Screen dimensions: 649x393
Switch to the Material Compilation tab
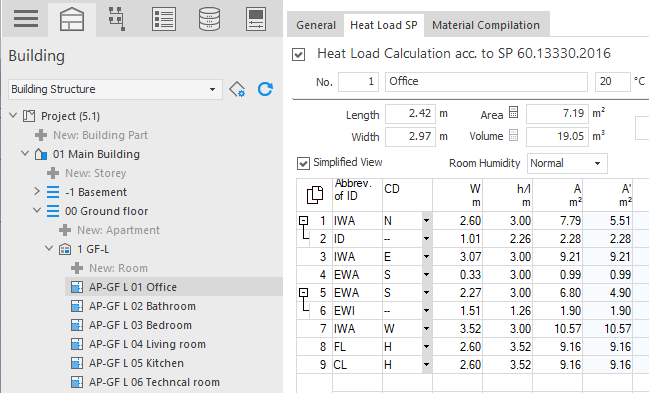click(x=486, y=26)
